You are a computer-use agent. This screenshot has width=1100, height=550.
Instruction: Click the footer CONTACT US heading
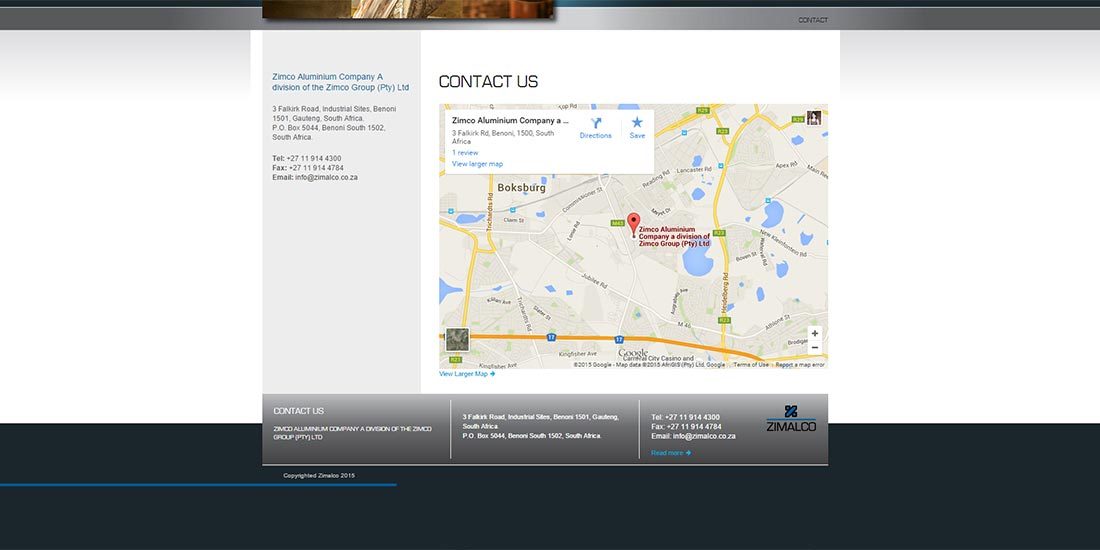(299, 411)
